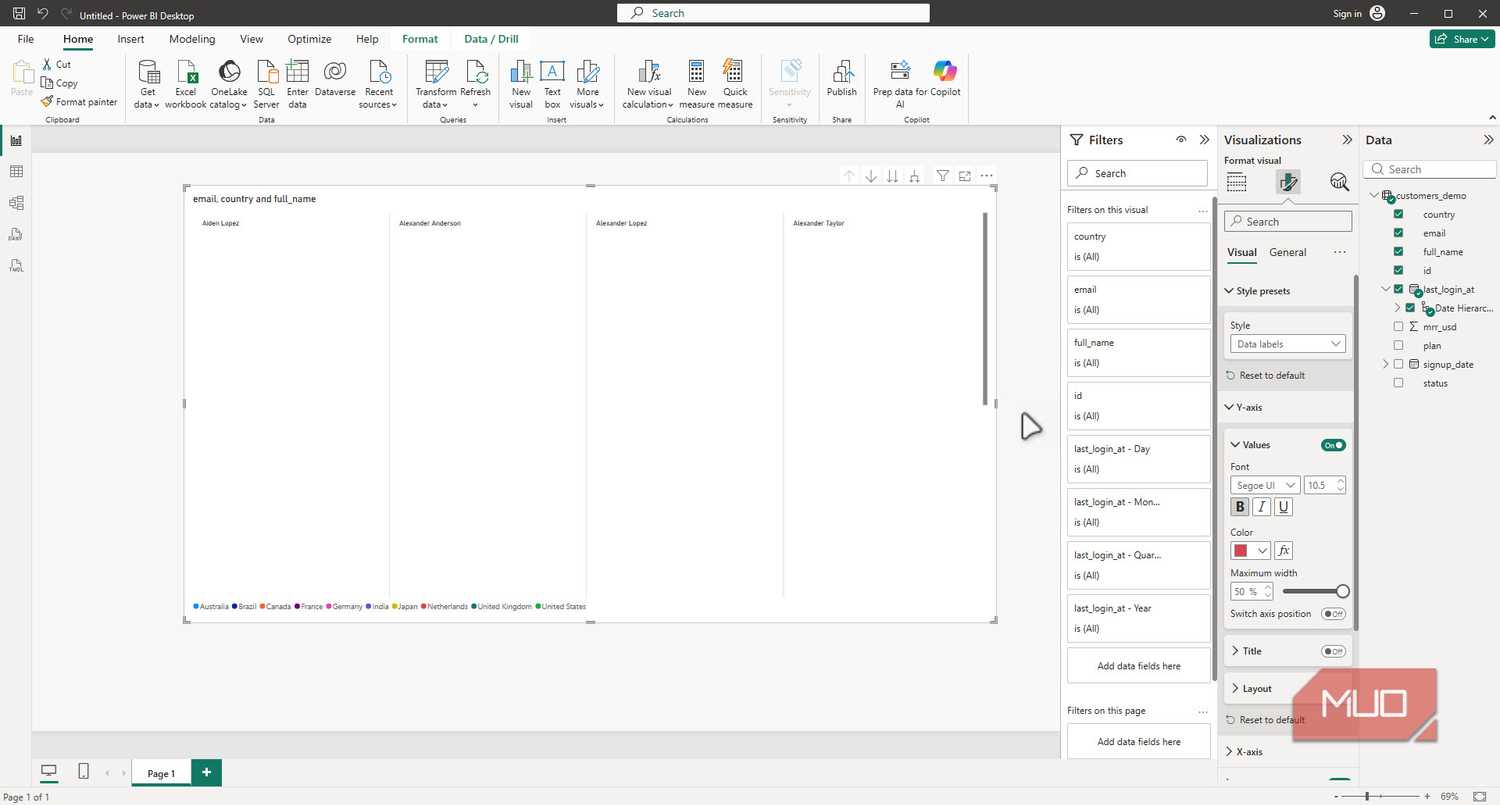Open the Get data menu
1500x805 pixels.
click(148, 84)
